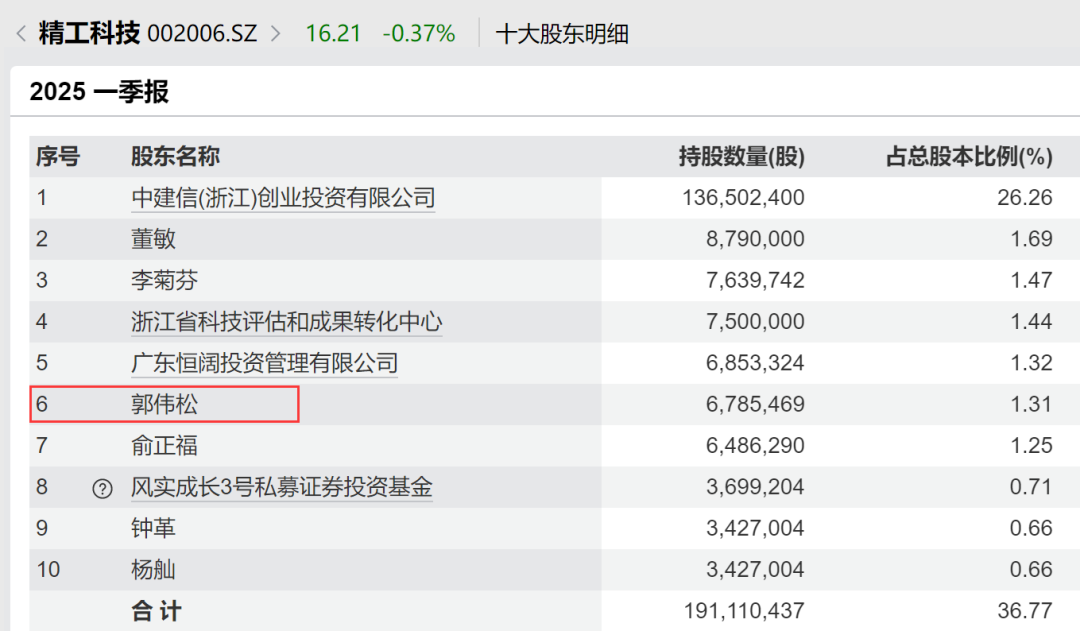Sort by the 股东名称 column header
Viewport: 1080px width, 631px height.
click(x=175, y=157)
